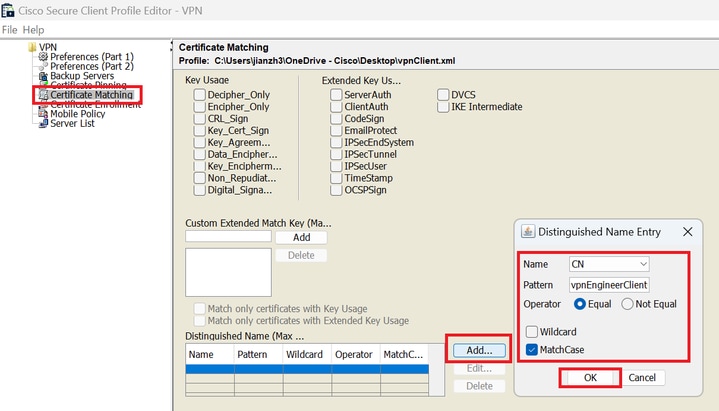Enable the Wildcard checkbox in dialog

point(531,332)
